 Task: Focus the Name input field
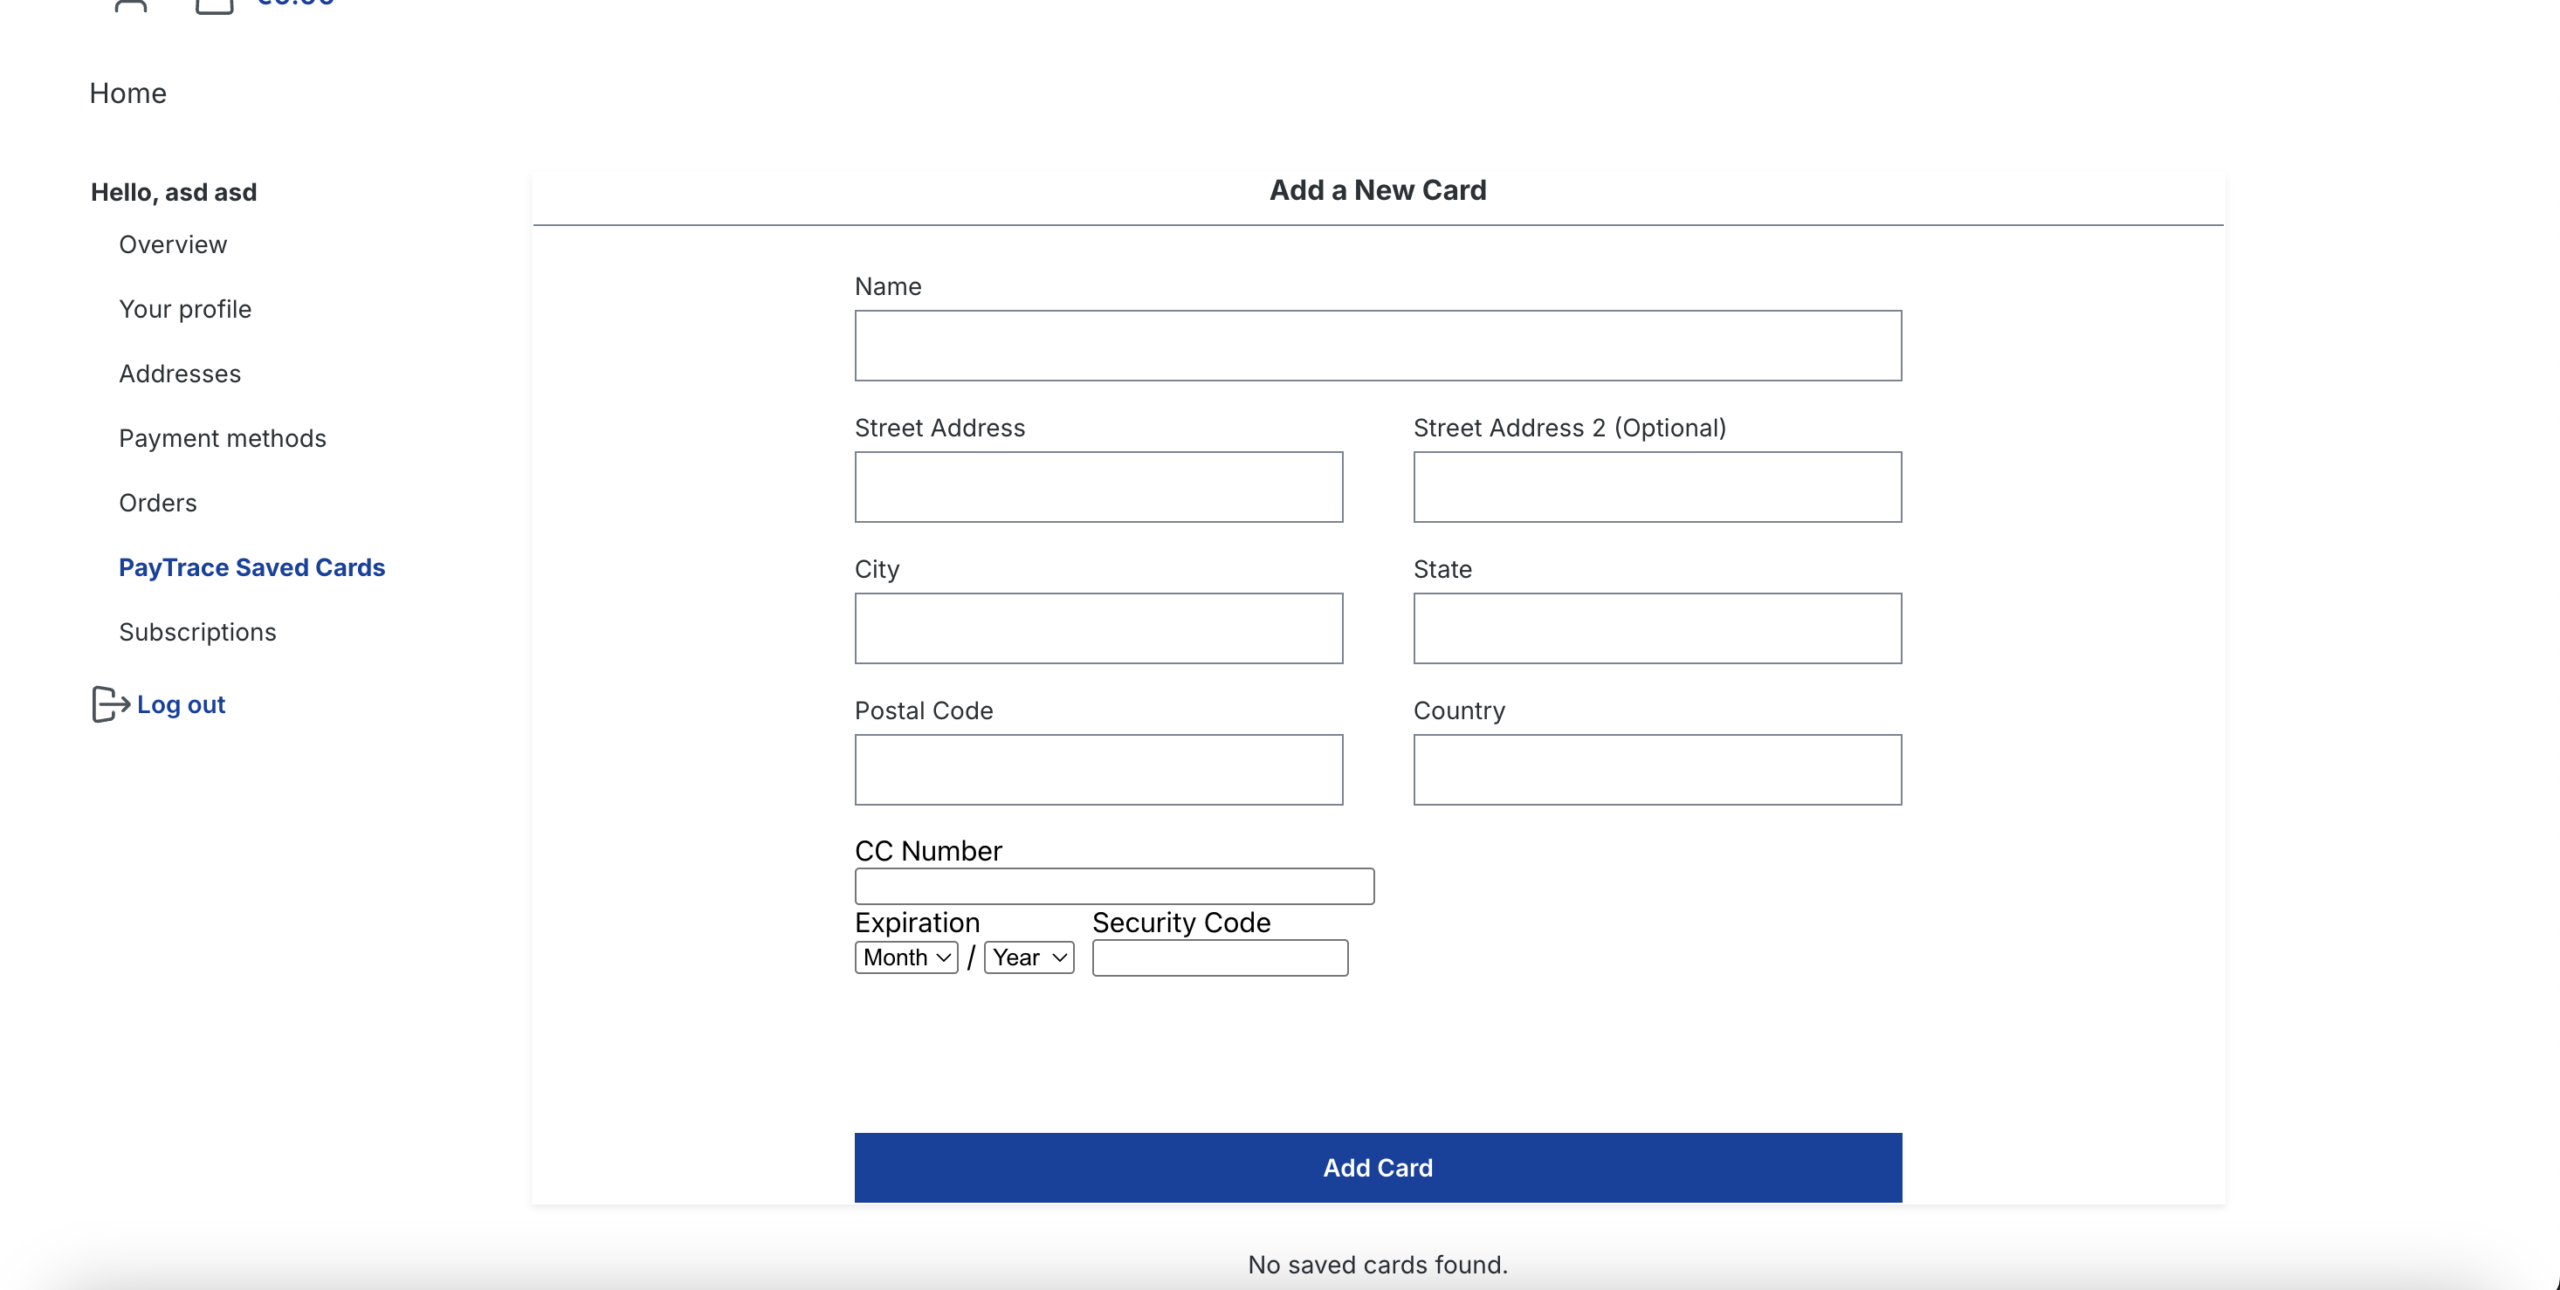pos(1377,345)
